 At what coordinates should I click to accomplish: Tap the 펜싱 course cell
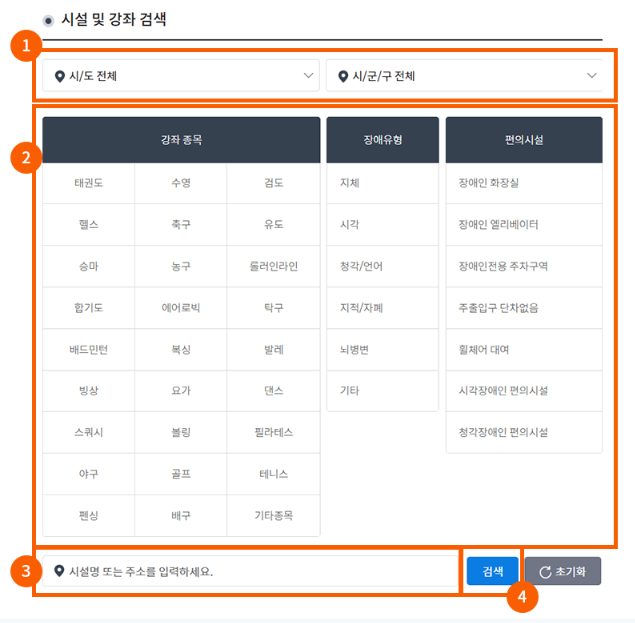point(89,516)
